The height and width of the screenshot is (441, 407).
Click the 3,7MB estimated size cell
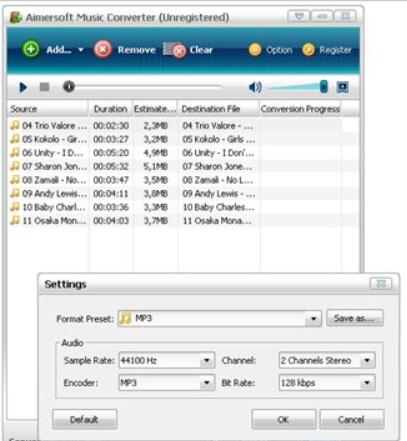tap(156, 221)
